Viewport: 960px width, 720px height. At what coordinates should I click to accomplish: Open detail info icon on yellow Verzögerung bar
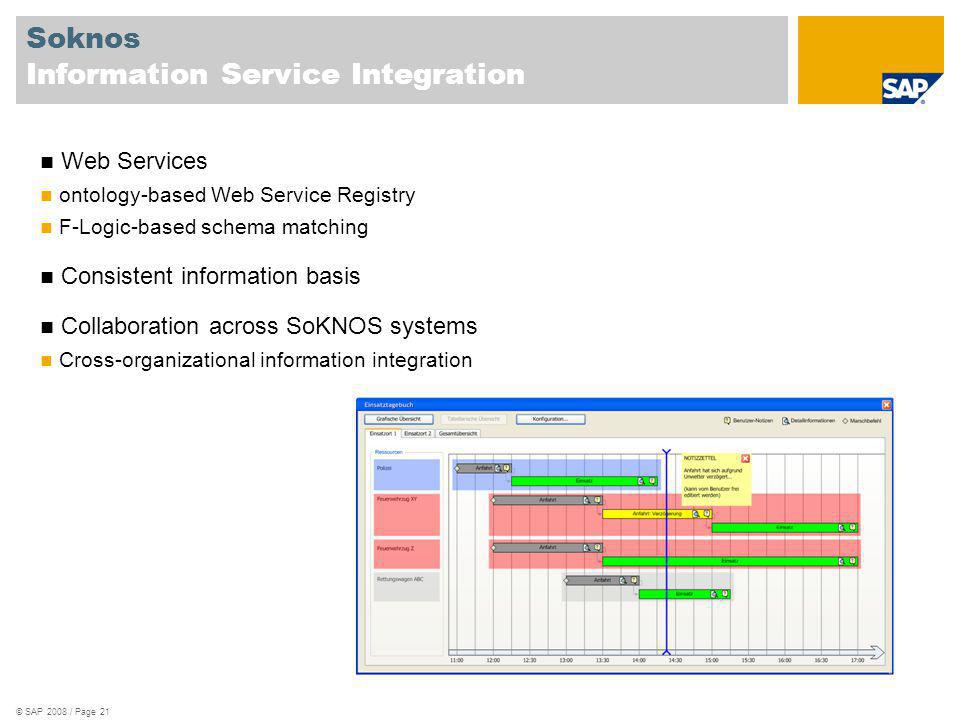pyautogui.click(x=696, y=514)
